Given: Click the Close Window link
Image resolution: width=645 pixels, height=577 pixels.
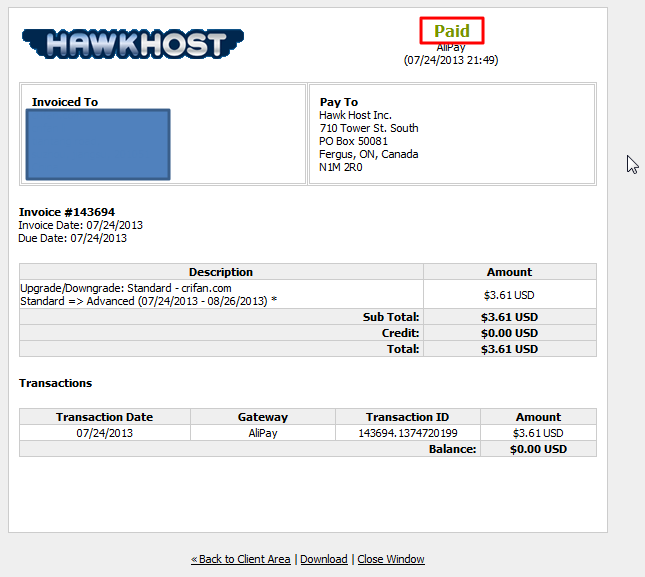Looking at the screenshot, I should click(391, 559).
